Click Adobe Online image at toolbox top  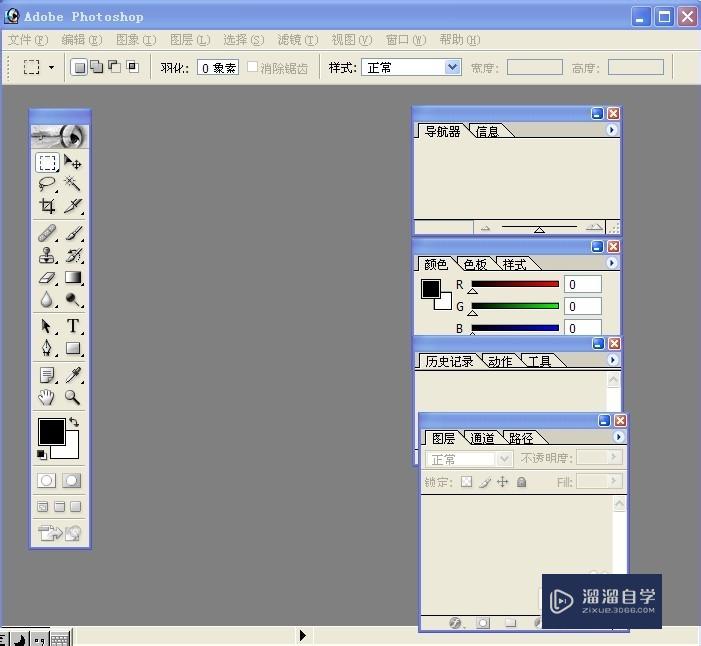click(59, 136)
